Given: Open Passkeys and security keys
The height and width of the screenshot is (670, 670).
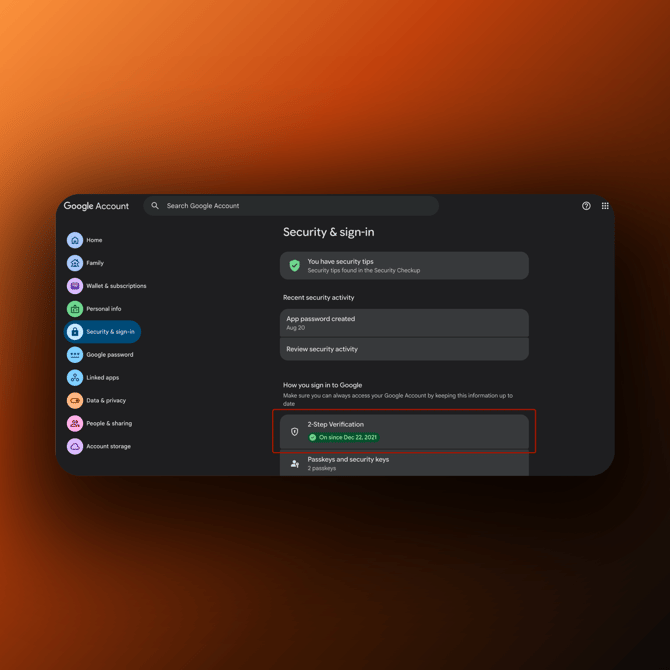Looking at the screenshot, I should 404,463.
